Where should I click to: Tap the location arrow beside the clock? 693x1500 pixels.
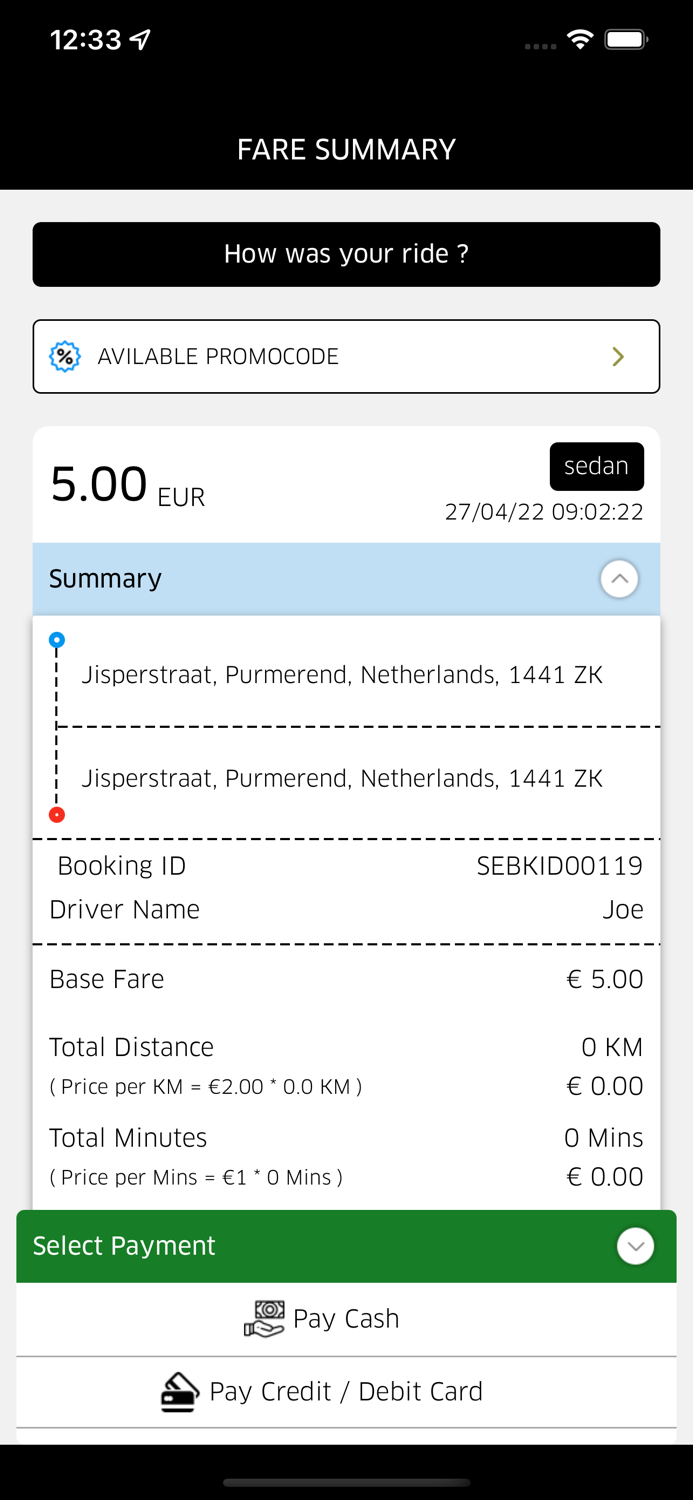coord(140,39)
